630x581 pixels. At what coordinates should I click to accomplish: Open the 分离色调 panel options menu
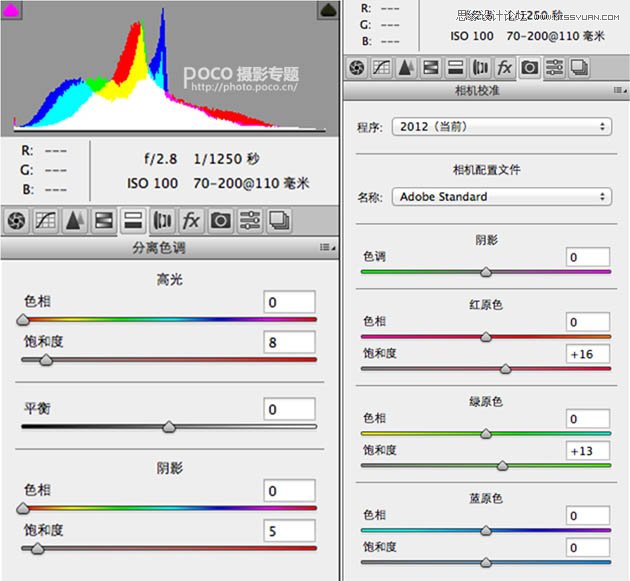click(326, 247)
